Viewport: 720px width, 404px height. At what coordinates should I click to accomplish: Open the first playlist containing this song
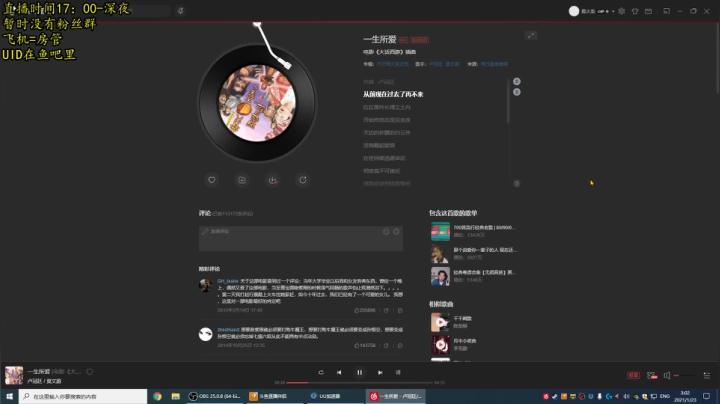pyautogui.click(x=474, y=231)
